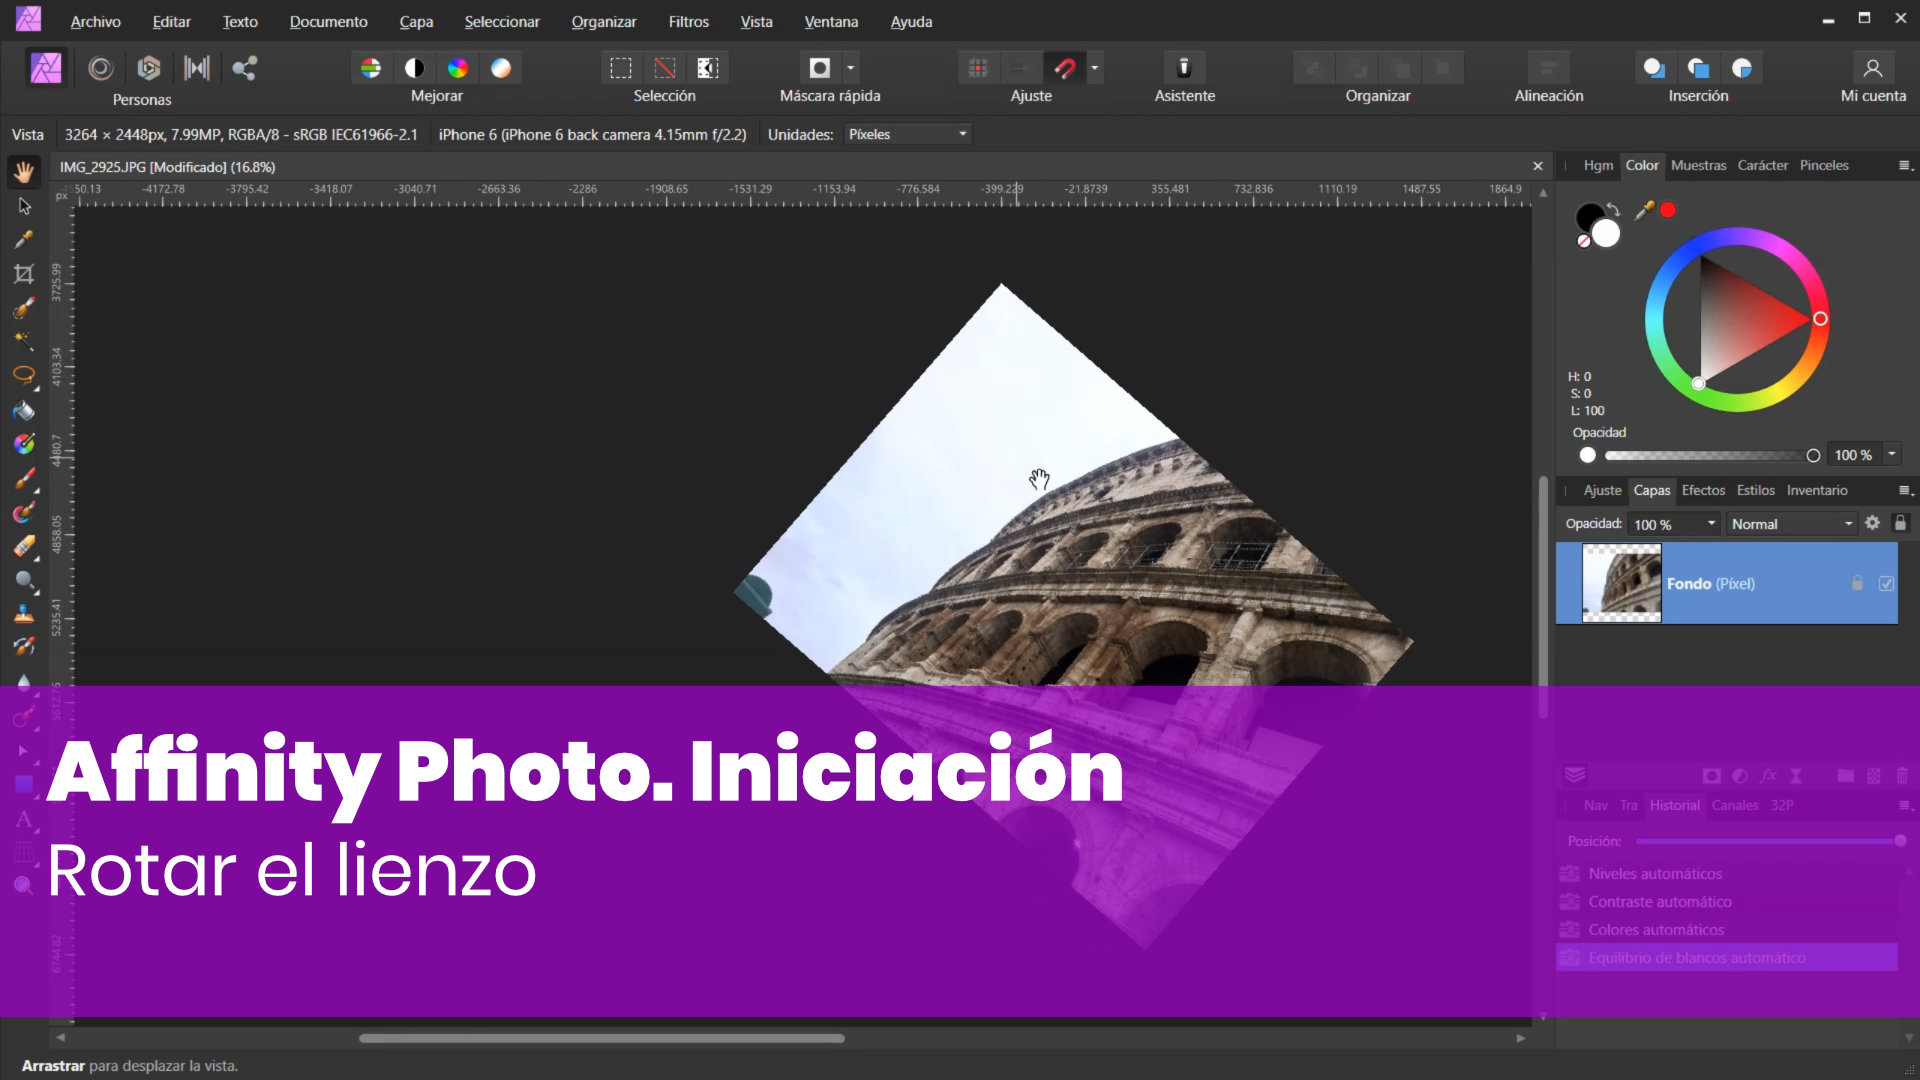1920x1080 pixels.
Task: Select the Paint Brush tool
Action: pos(24,479)
